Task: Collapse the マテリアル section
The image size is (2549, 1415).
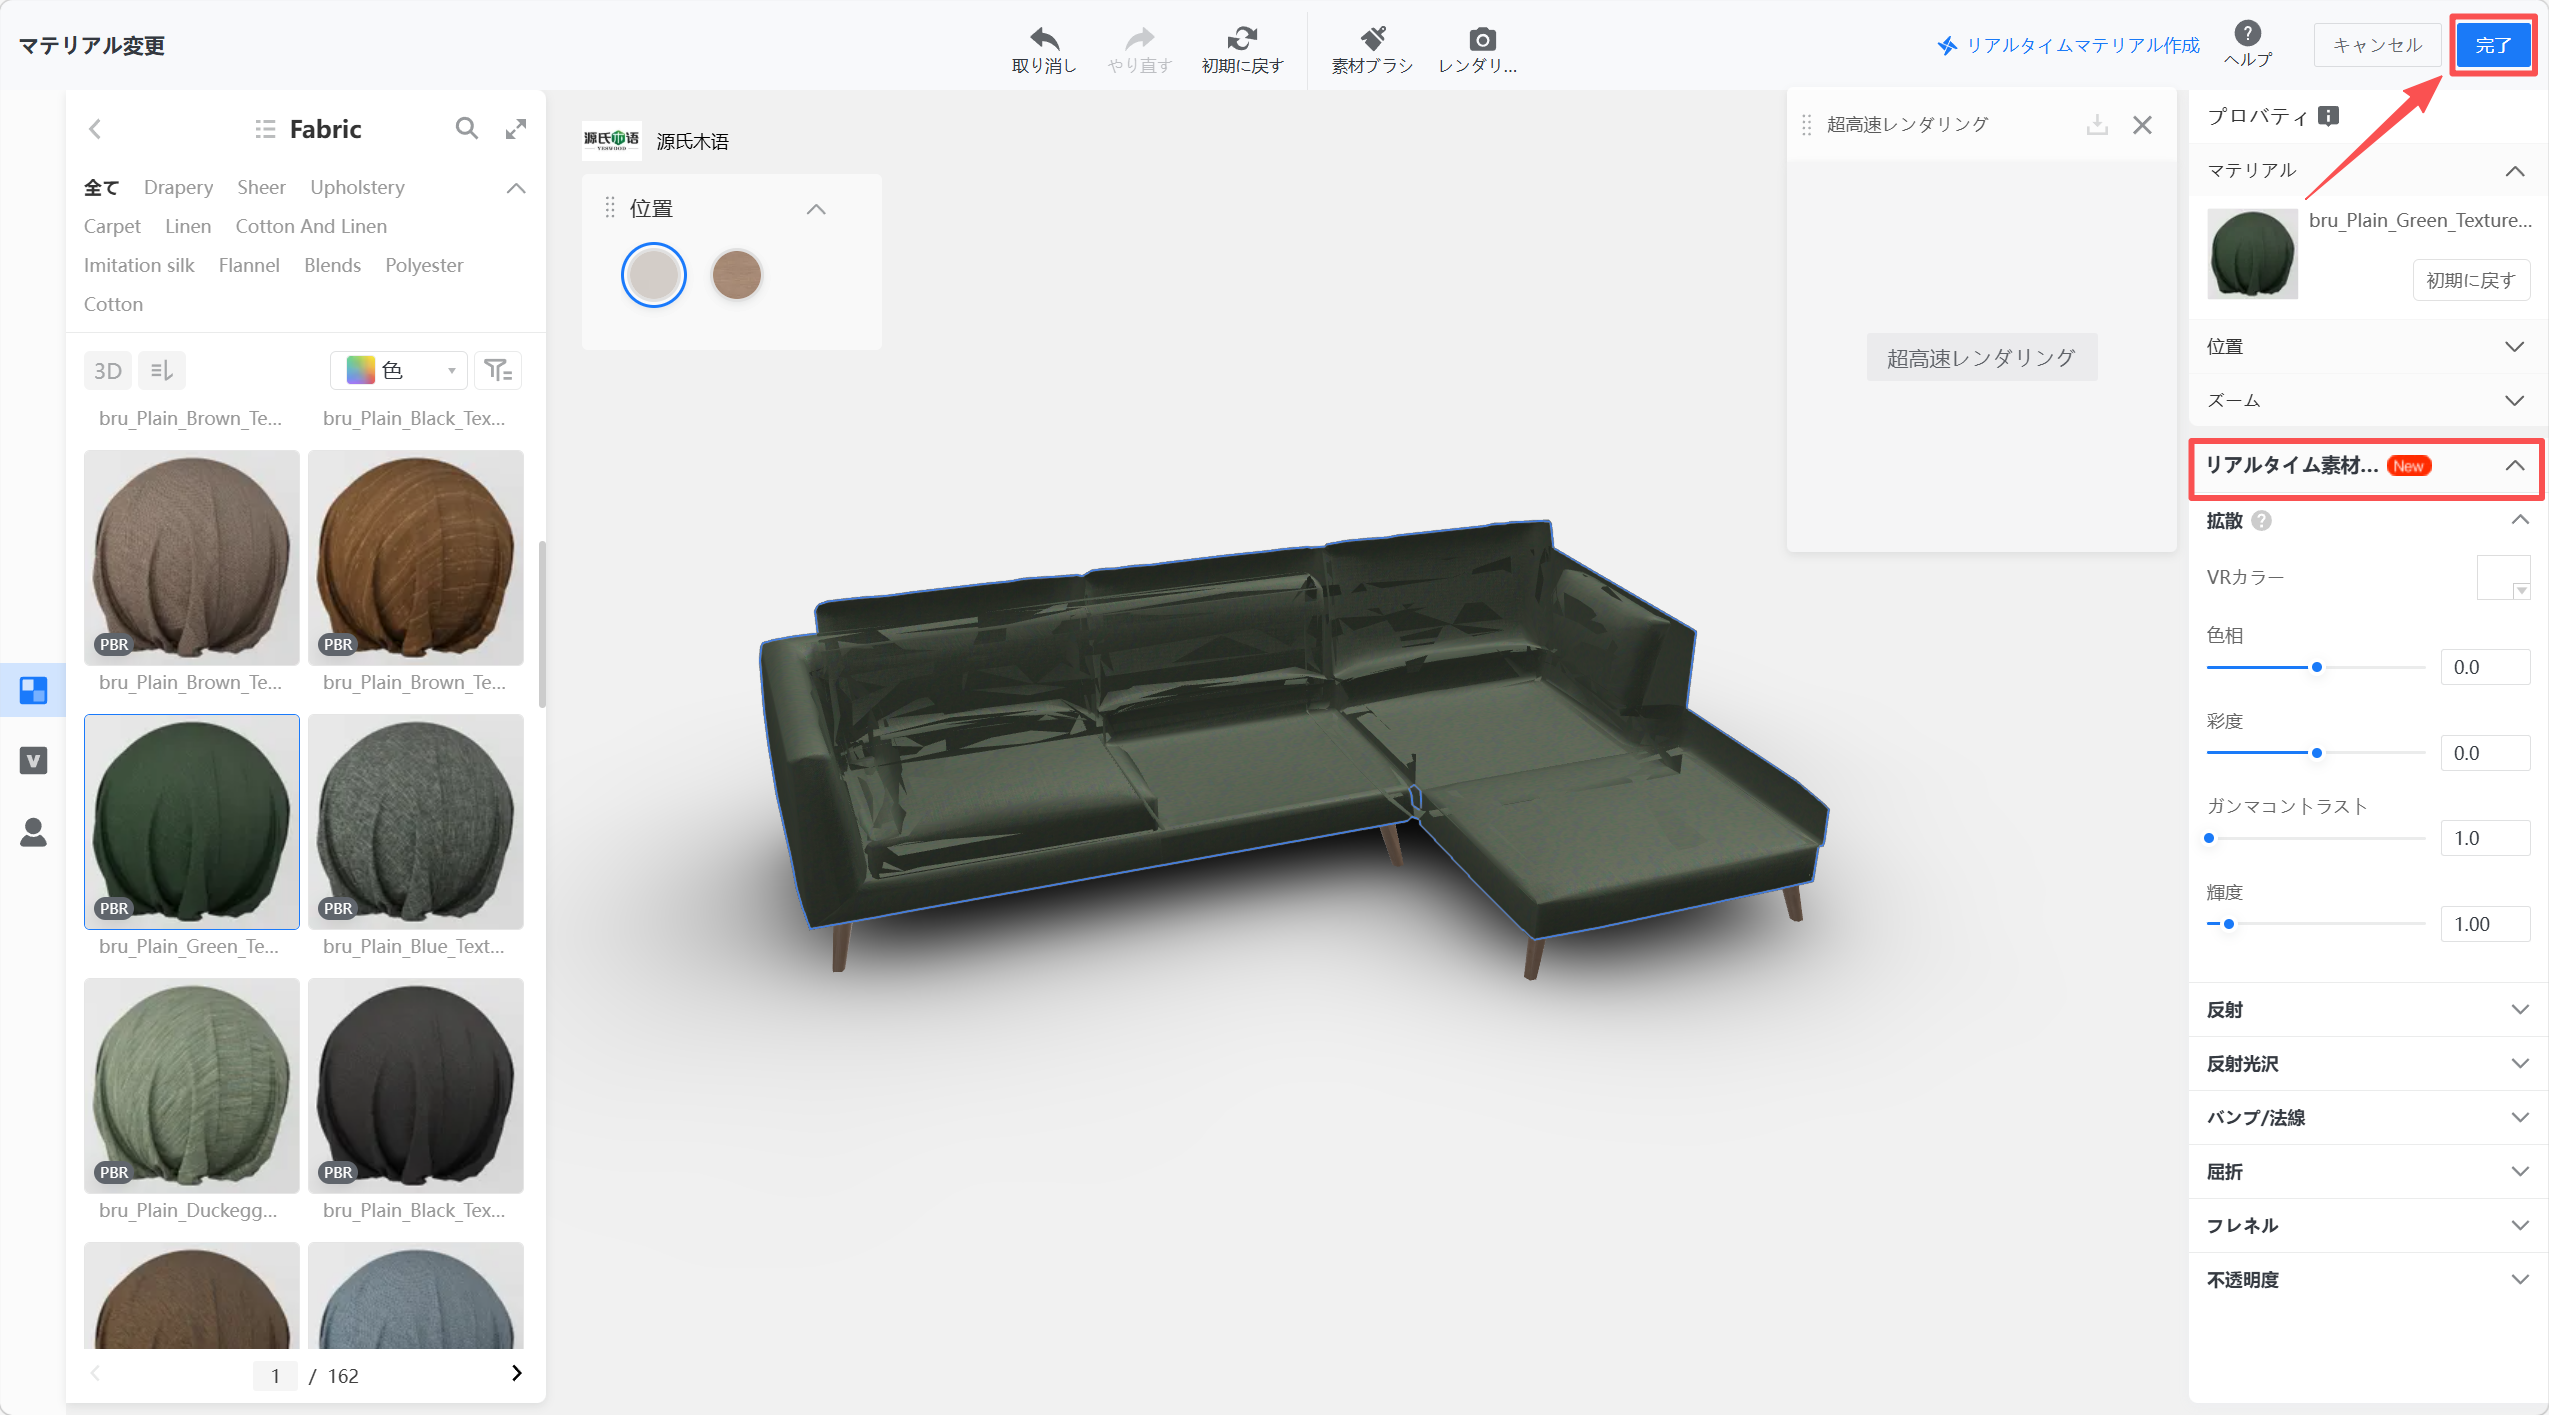Action: 2515,171
